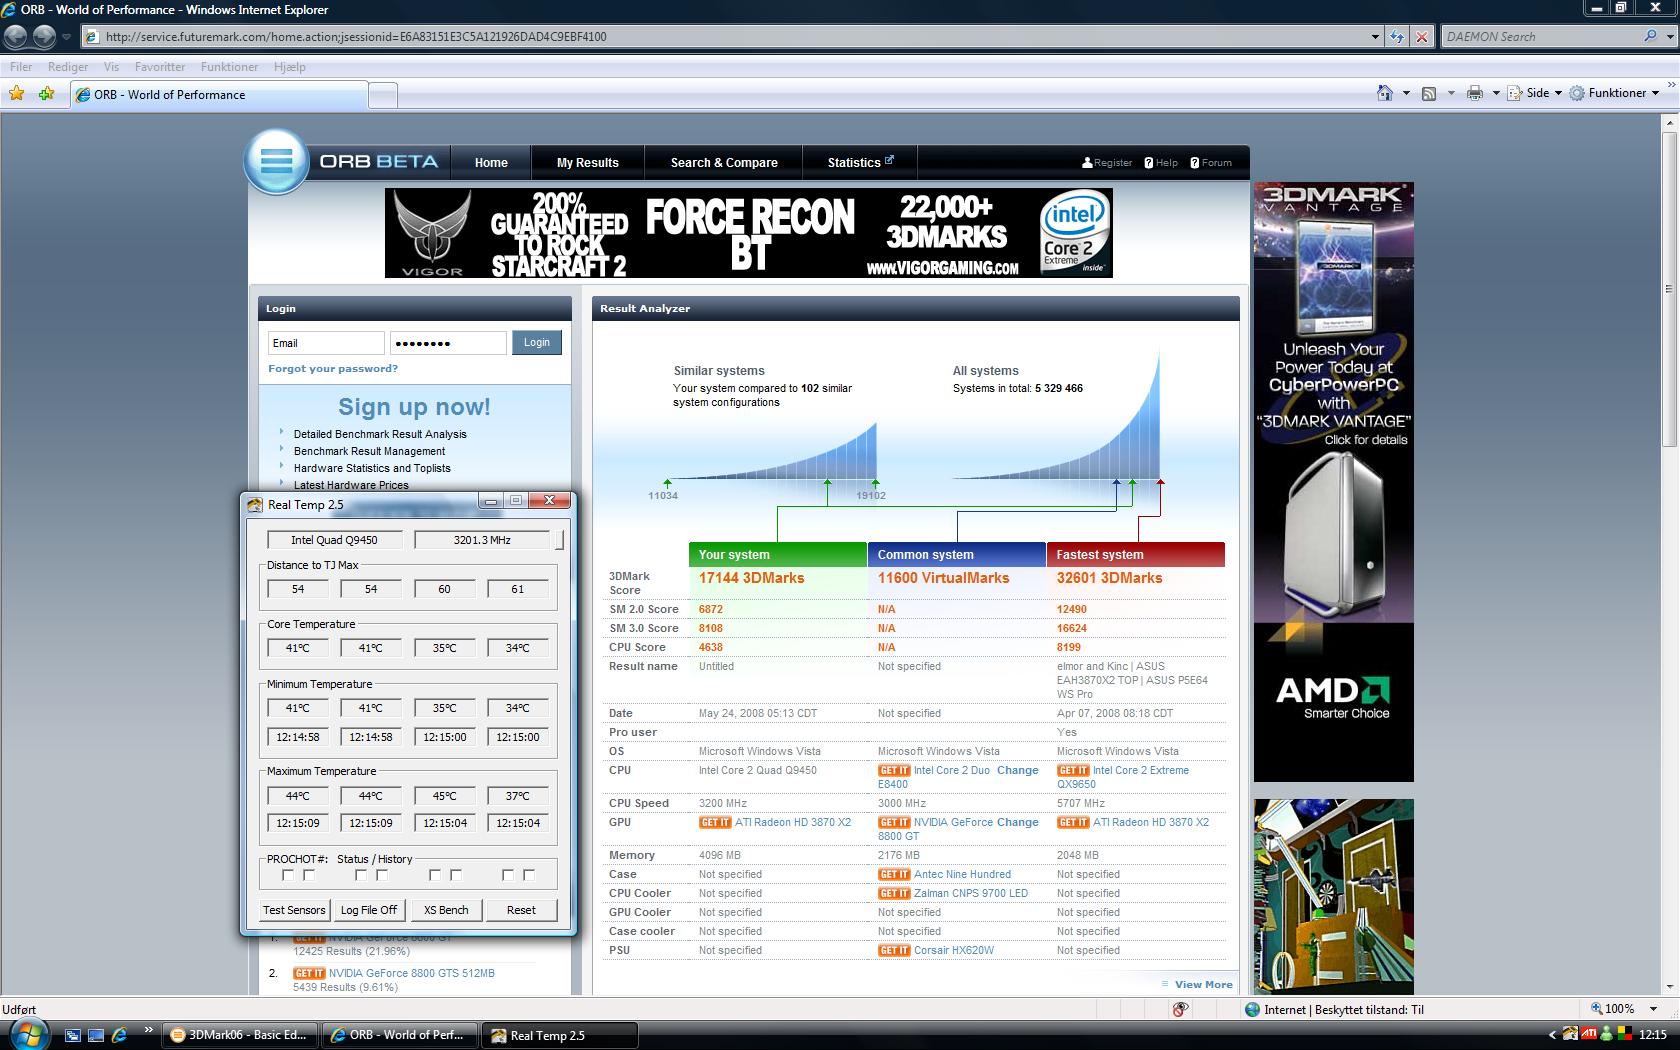Expand the Print button dropdown arrow

(1495, 93)
